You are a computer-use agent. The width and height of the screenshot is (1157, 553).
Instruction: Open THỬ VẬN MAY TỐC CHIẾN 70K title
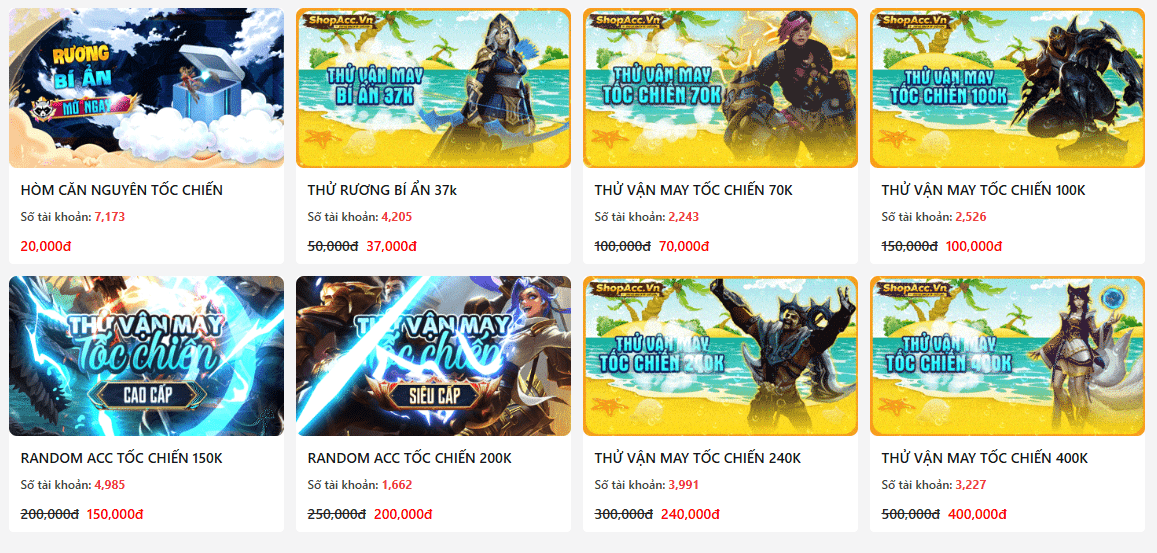(694, 190)
